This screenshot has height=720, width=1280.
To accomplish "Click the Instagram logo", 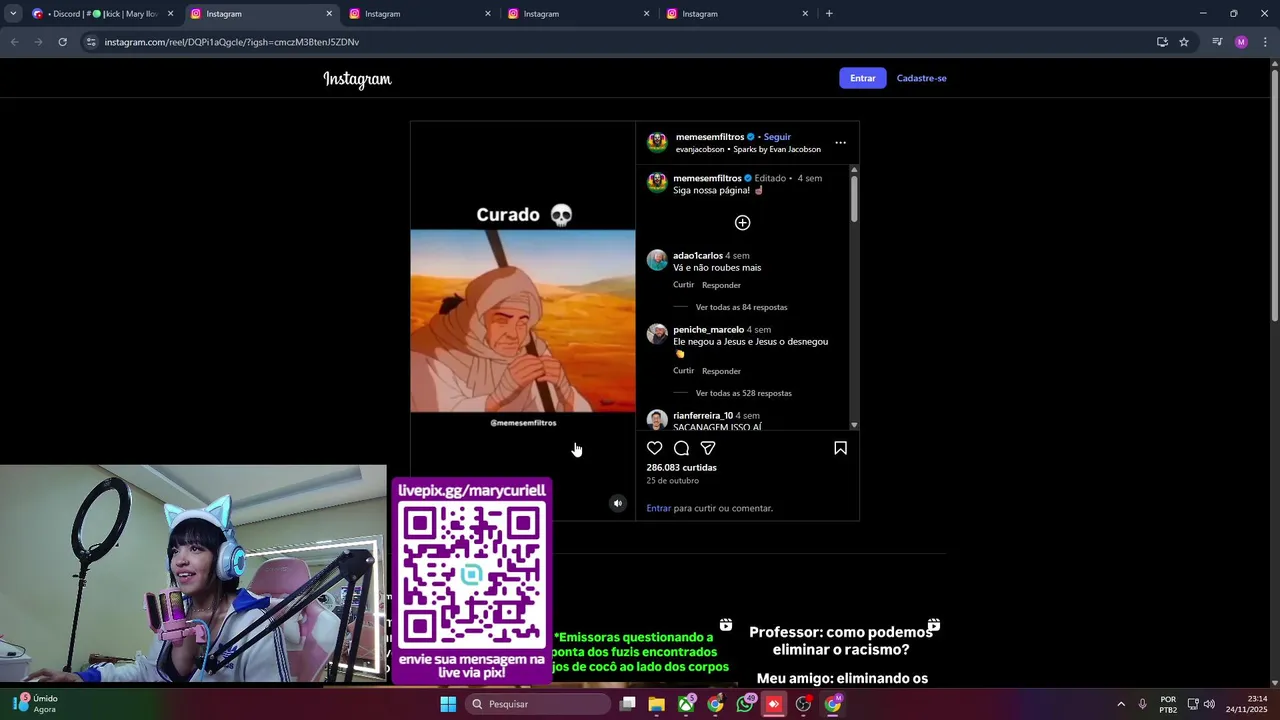I will [357, 79].
